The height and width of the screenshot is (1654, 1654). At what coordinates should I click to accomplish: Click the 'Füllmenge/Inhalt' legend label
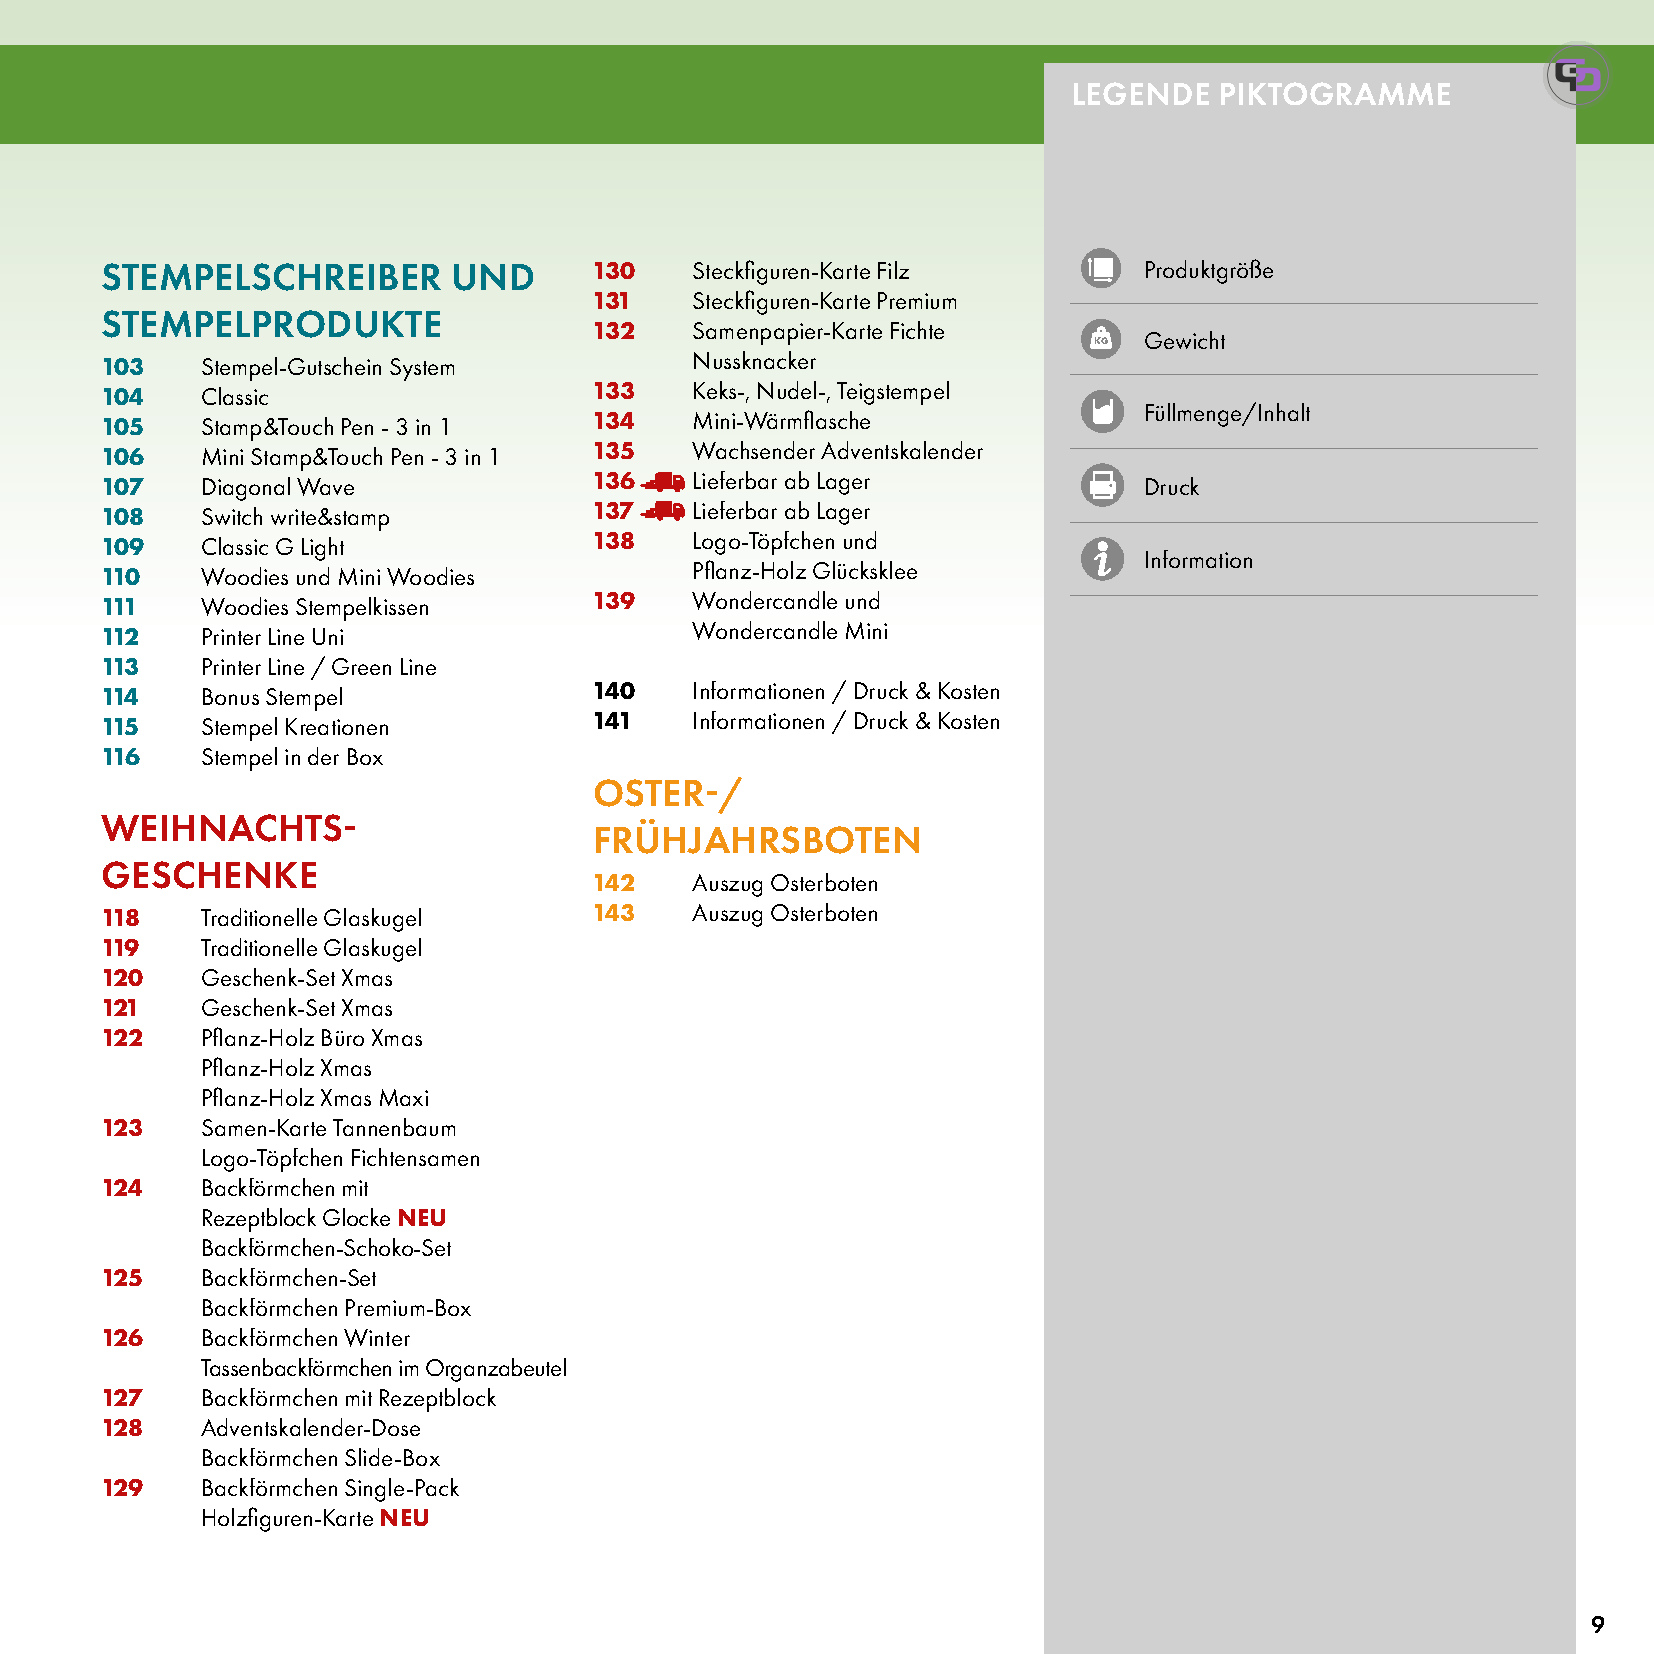pyautogui.click(x=1227, y=413)
